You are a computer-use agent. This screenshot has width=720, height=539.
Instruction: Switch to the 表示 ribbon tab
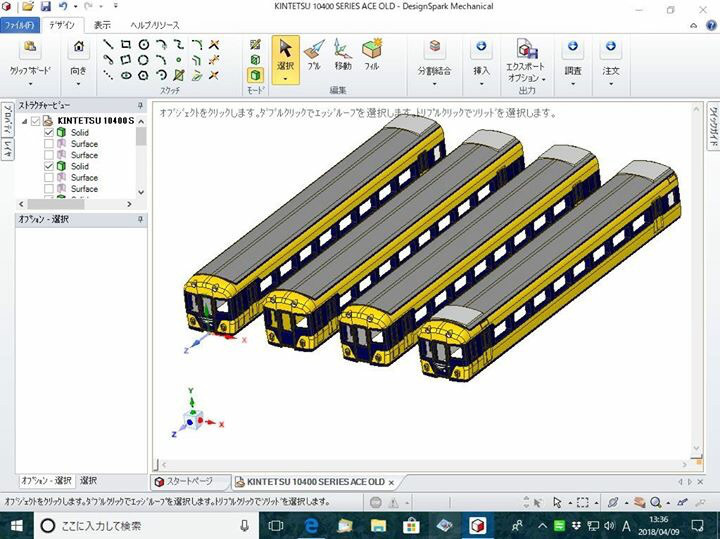102,25
